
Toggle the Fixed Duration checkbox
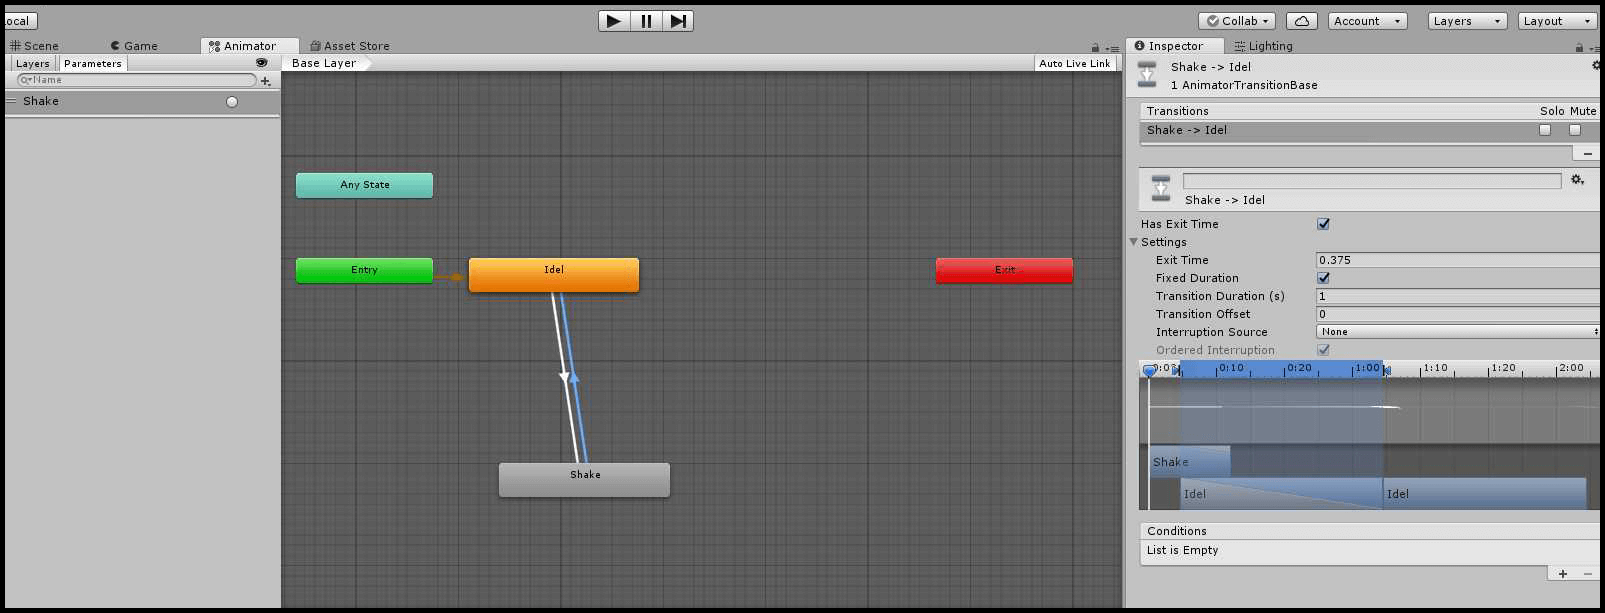(1323, 278)
